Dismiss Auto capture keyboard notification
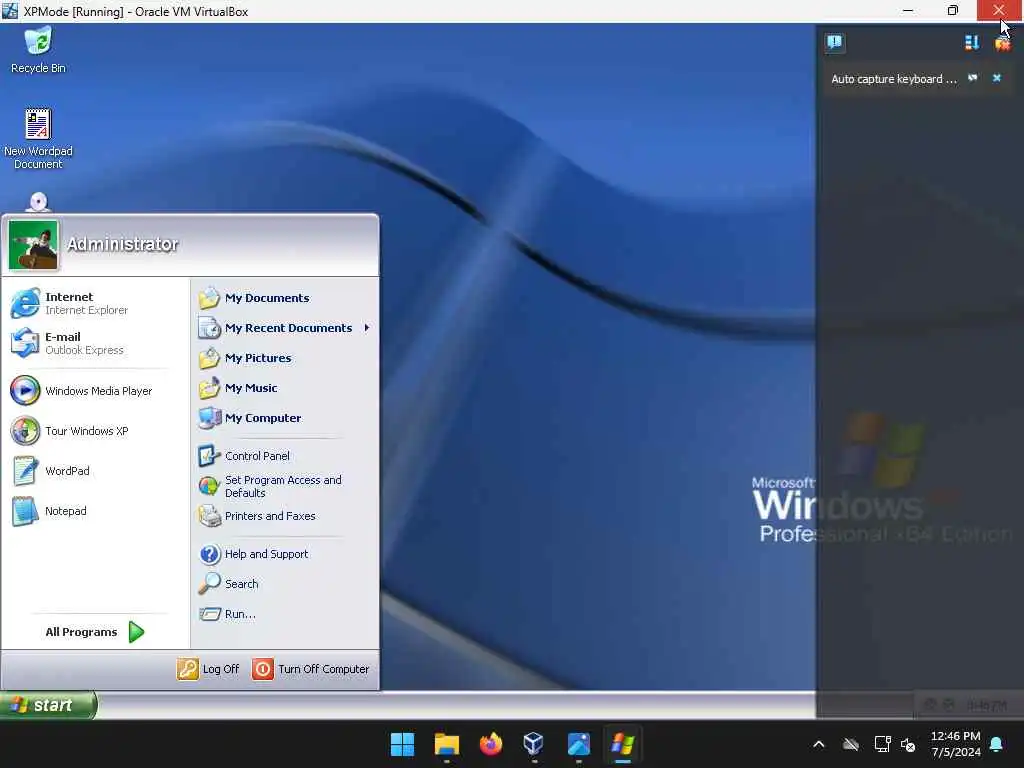This screenshot has height=768, width=1024. [997, 78]
